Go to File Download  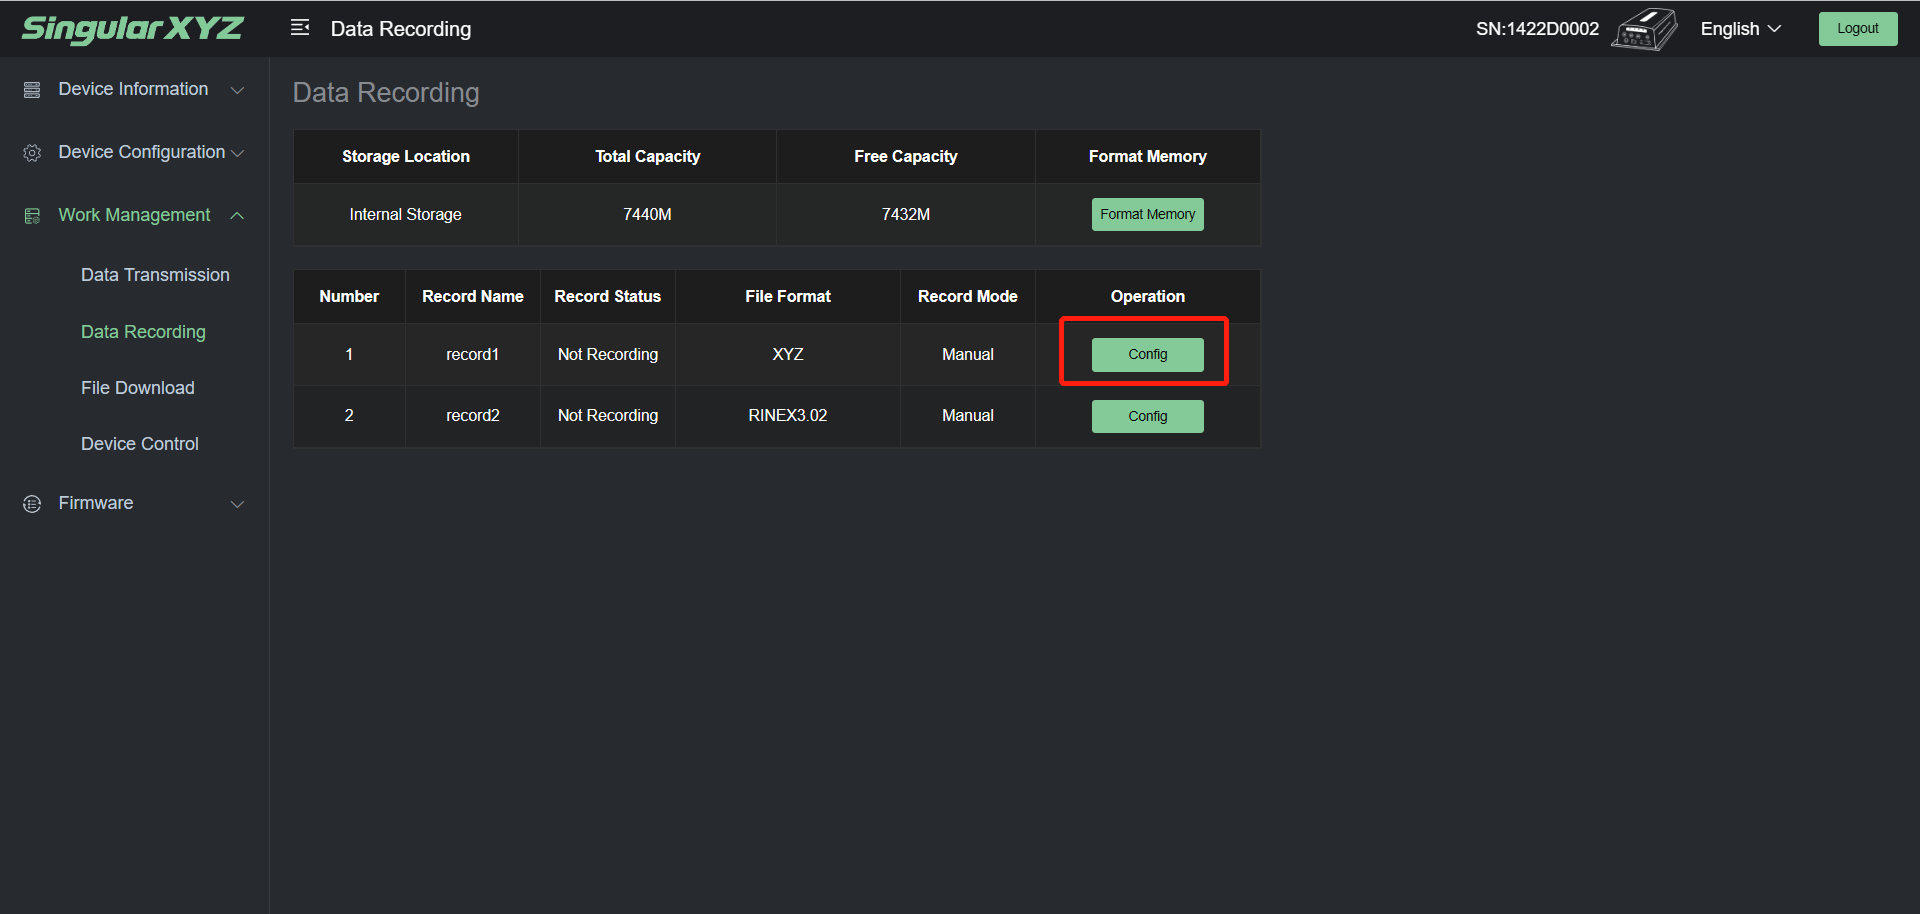[x=138, y=388]
